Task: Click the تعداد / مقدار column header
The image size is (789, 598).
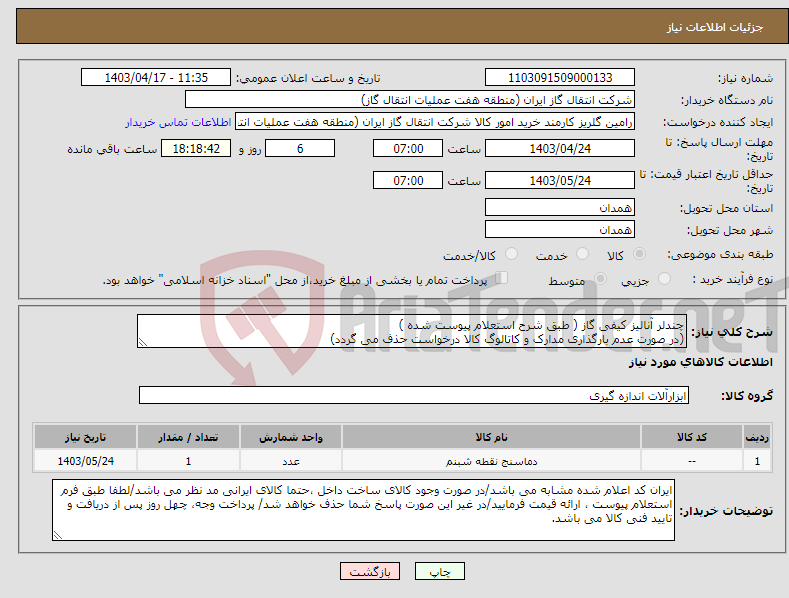Action: pos(188,437)
